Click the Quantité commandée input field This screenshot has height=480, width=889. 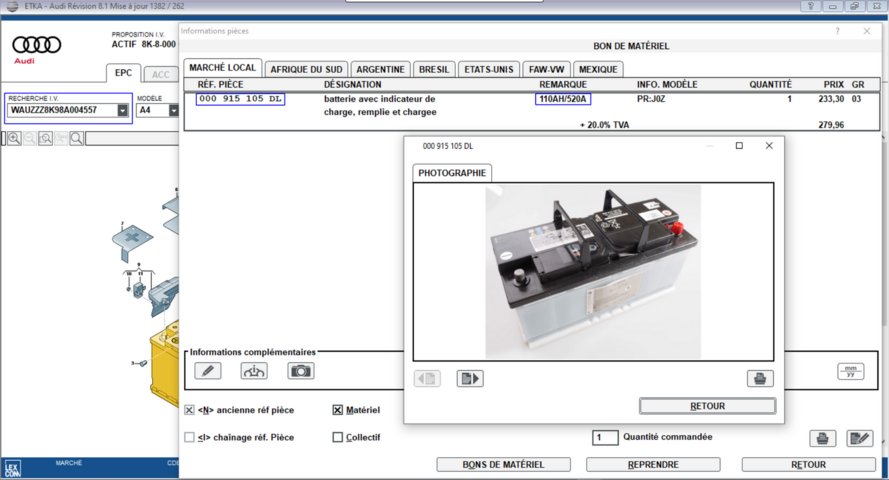pos(605,437)
